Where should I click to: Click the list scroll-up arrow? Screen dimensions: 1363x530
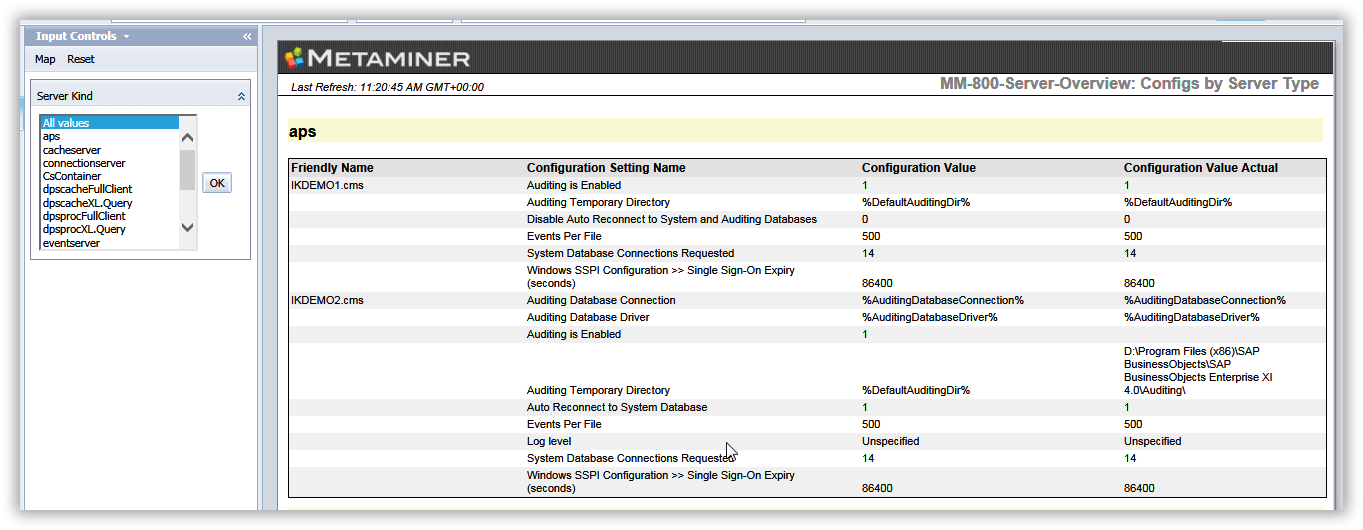pyautogui.click(x=187, y=138)
